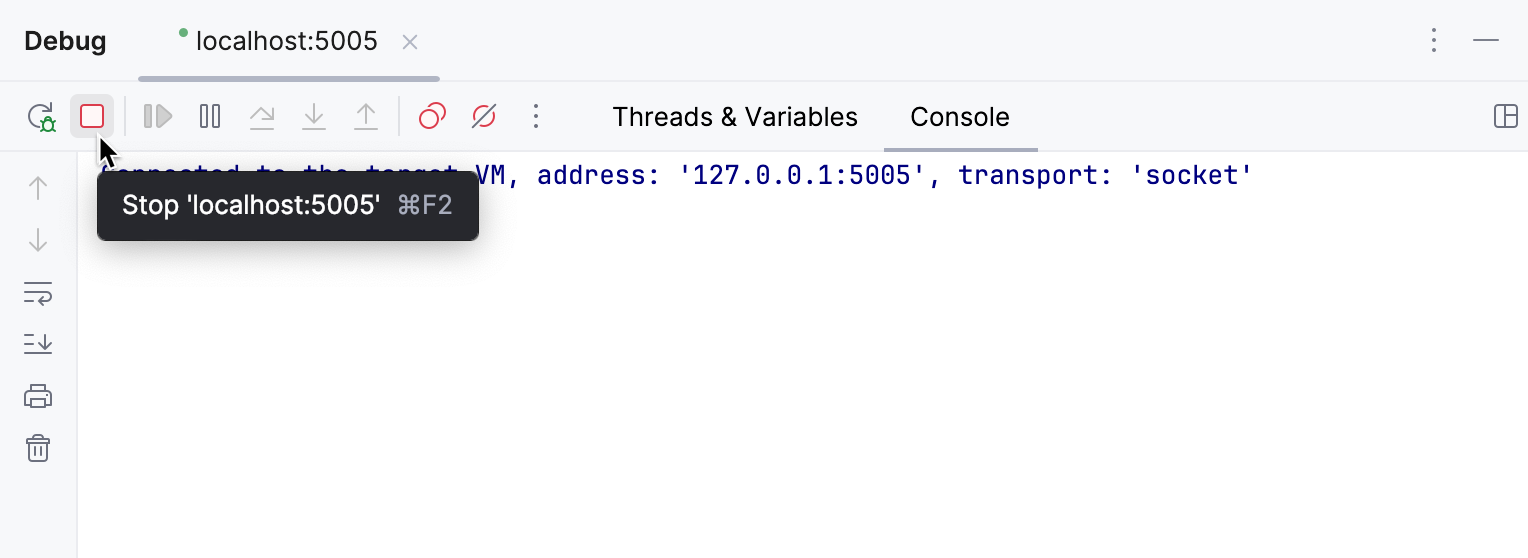Toggle scroll to end of console

click(38, 344)
